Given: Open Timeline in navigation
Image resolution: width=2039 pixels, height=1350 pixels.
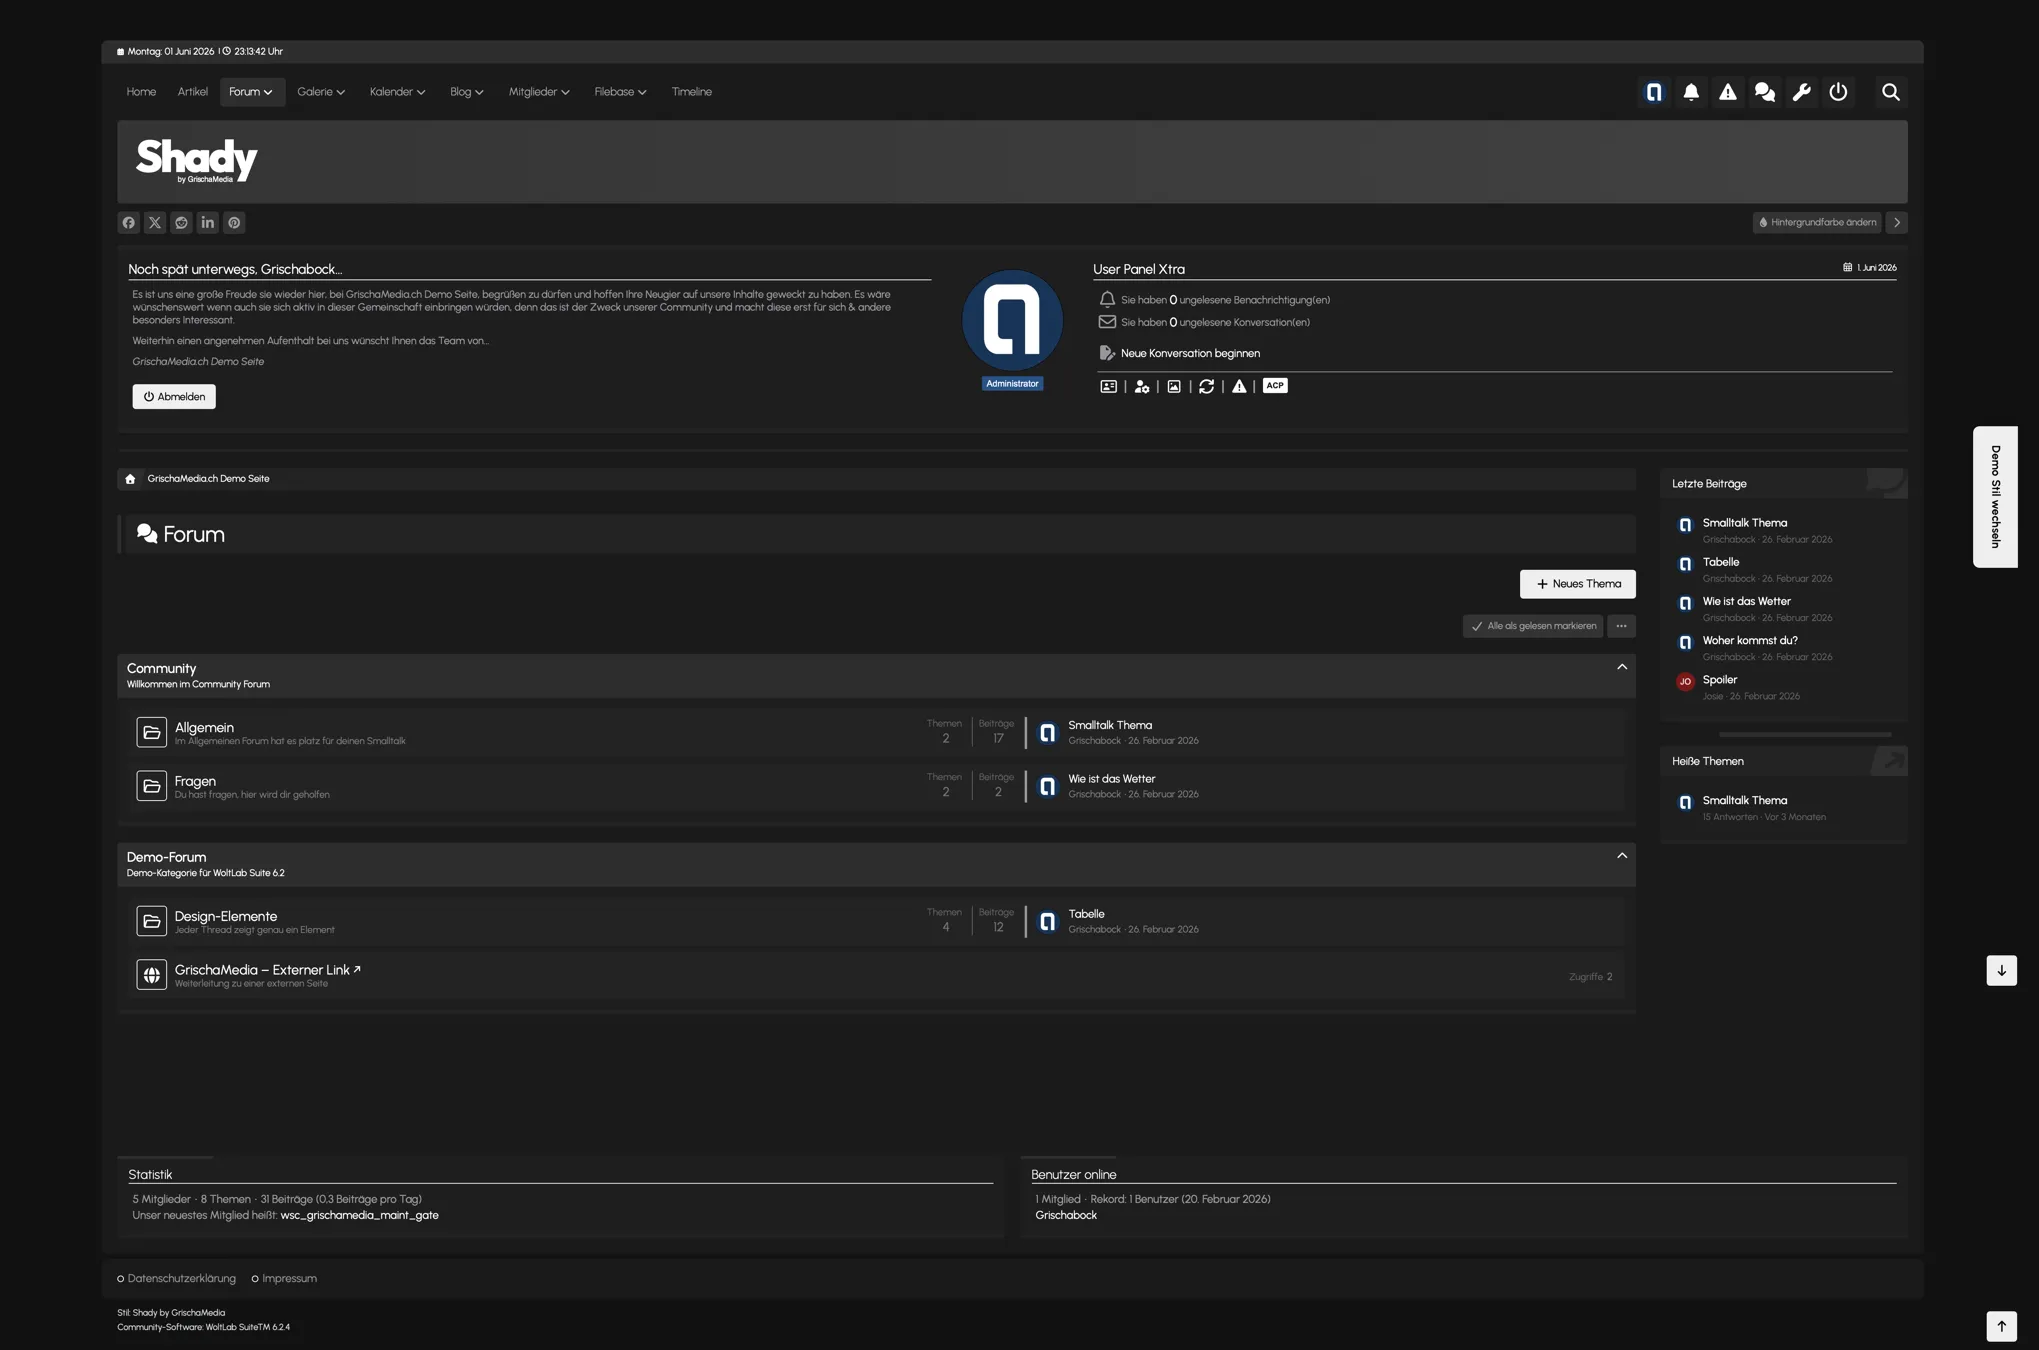Looking at the screenshot, I should (x=692, y=92).
